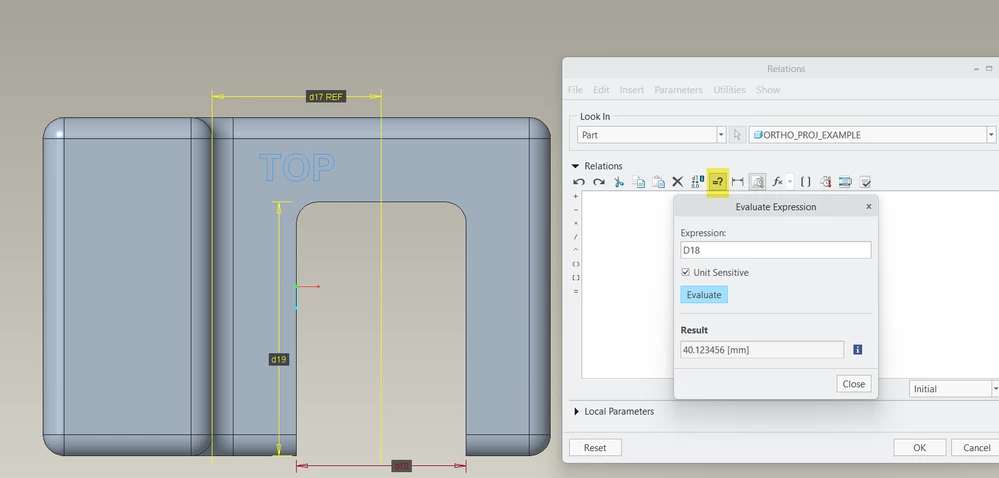This screenshot has width=999, height=478.
Task: Cut selected relation text with scissors icon
Action: tap(618, 182)
